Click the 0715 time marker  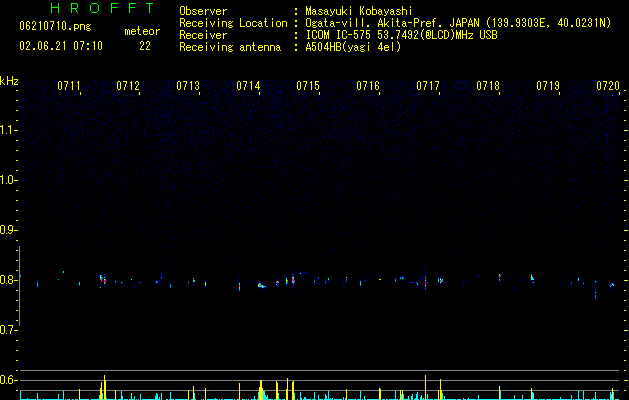(308, 86)
